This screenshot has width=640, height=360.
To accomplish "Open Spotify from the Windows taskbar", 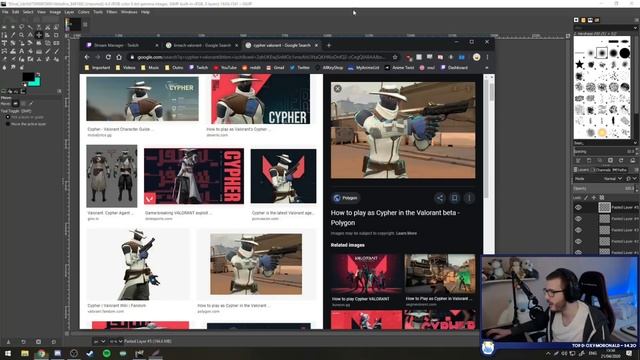I will tap(107, 353).
